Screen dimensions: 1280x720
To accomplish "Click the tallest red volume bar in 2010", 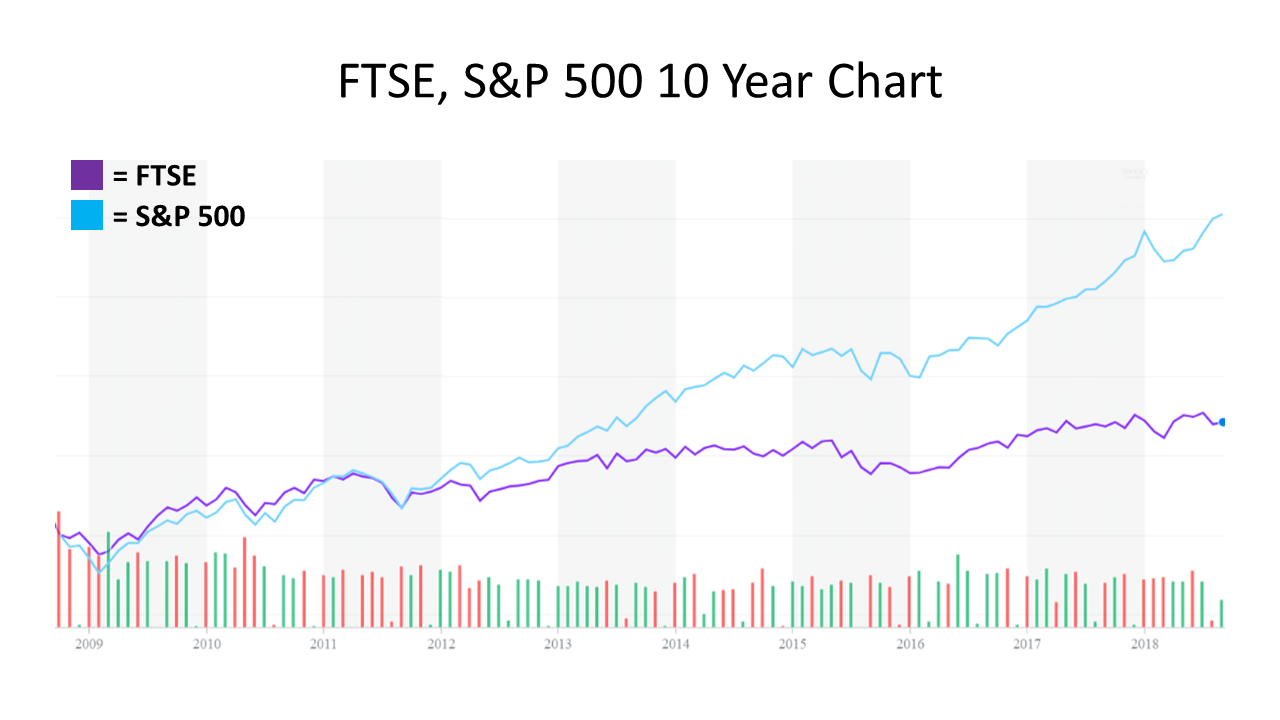I will (x=245, y=582).
